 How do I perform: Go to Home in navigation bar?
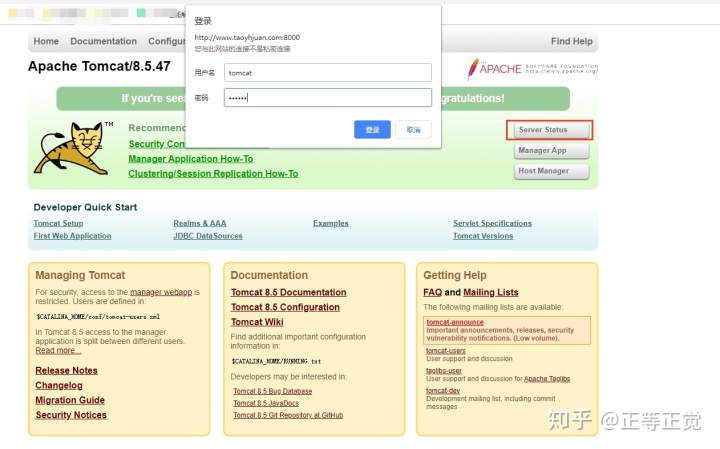coord(46,41)
